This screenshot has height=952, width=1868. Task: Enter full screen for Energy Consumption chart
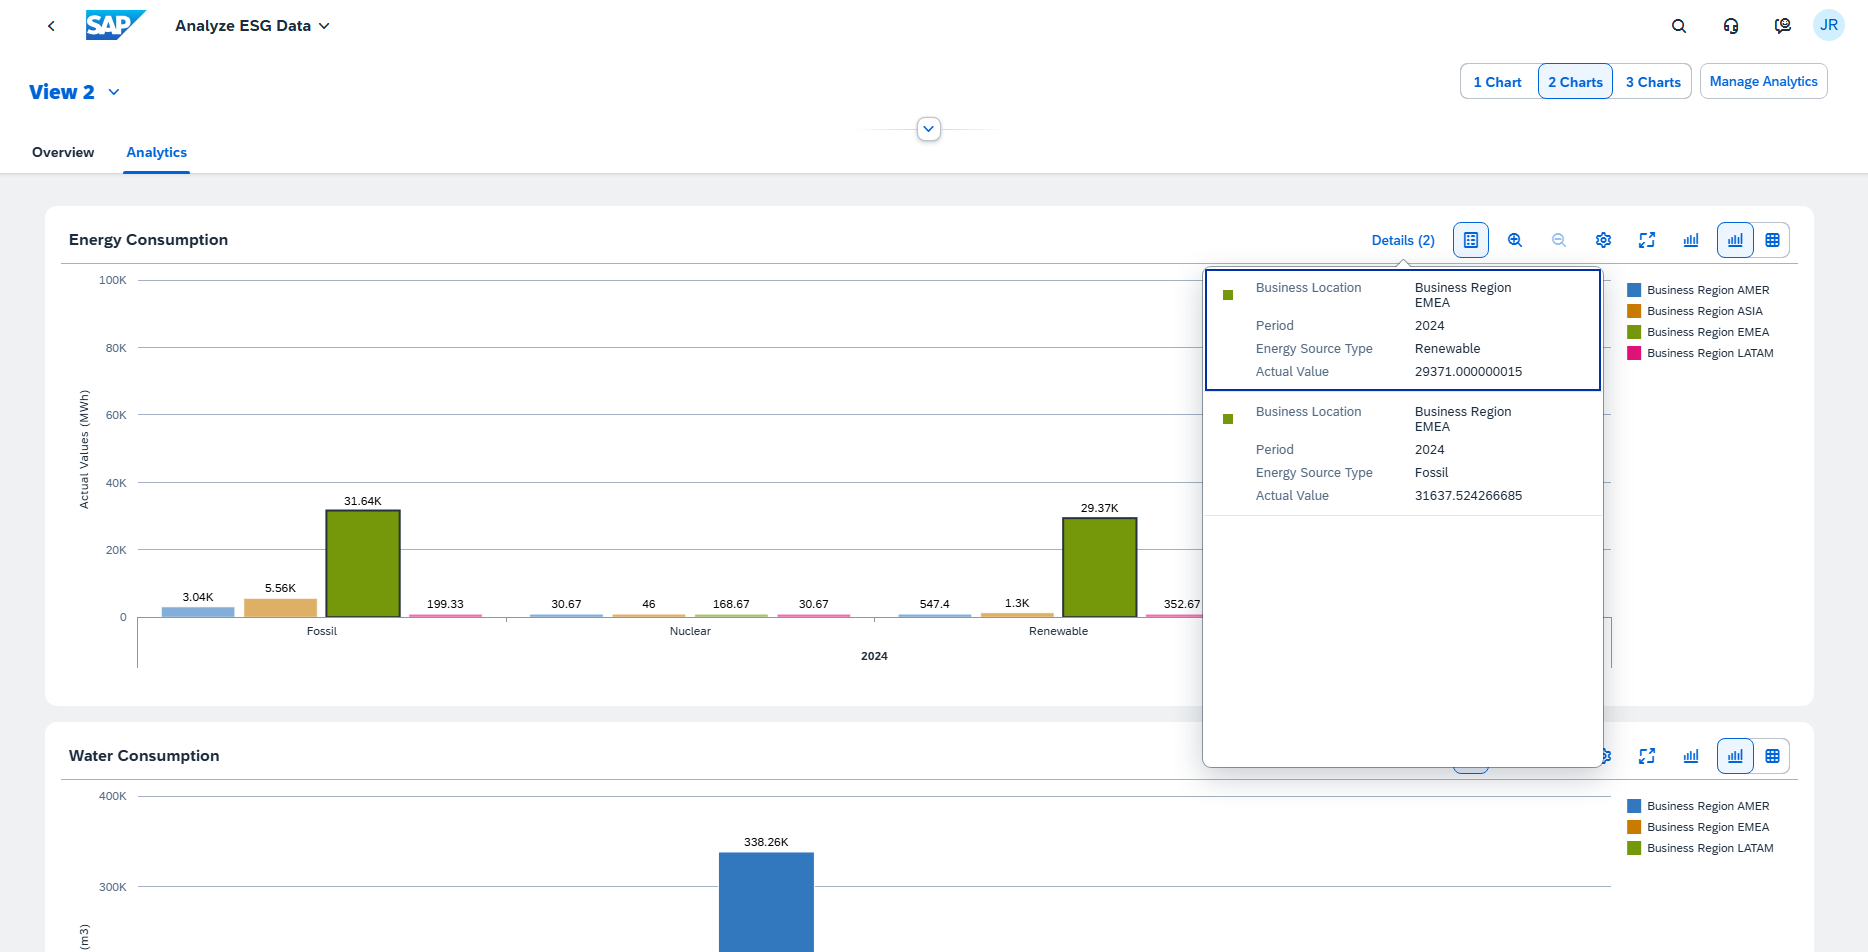(1647, 240)
